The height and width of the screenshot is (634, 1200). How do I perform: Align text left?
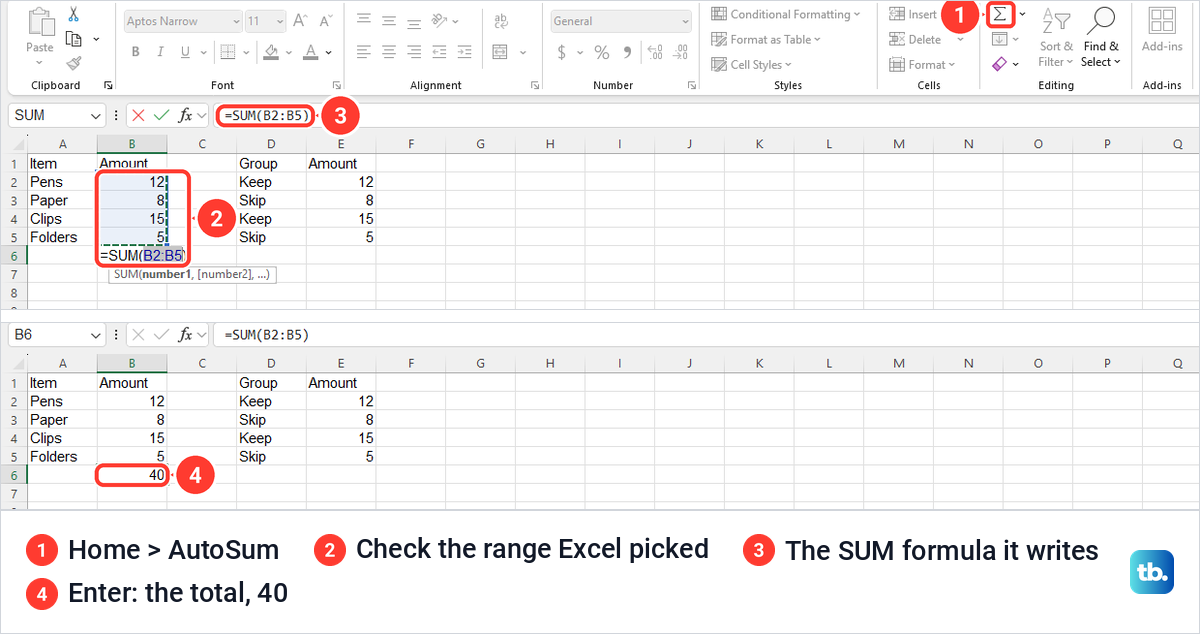364,52
